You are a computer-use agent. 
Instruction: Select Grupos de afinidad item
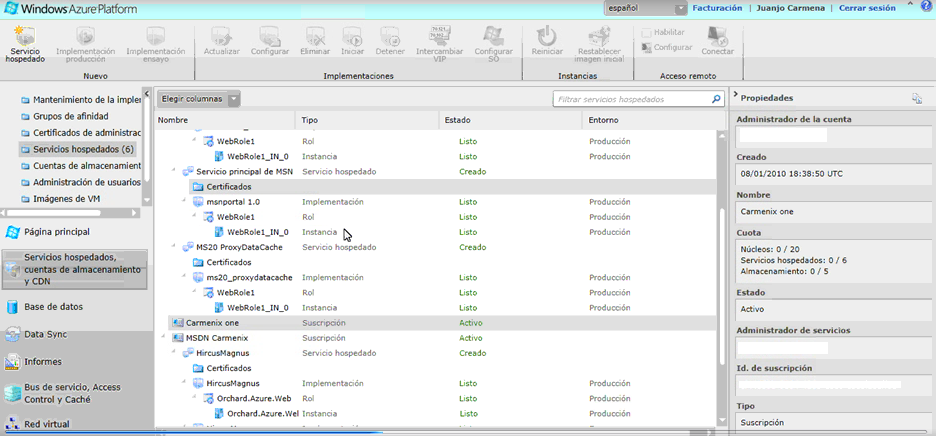click(x=65, y=116)
